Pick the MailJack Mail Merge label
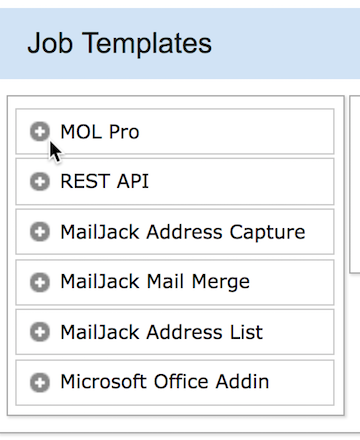 (155, 283)
